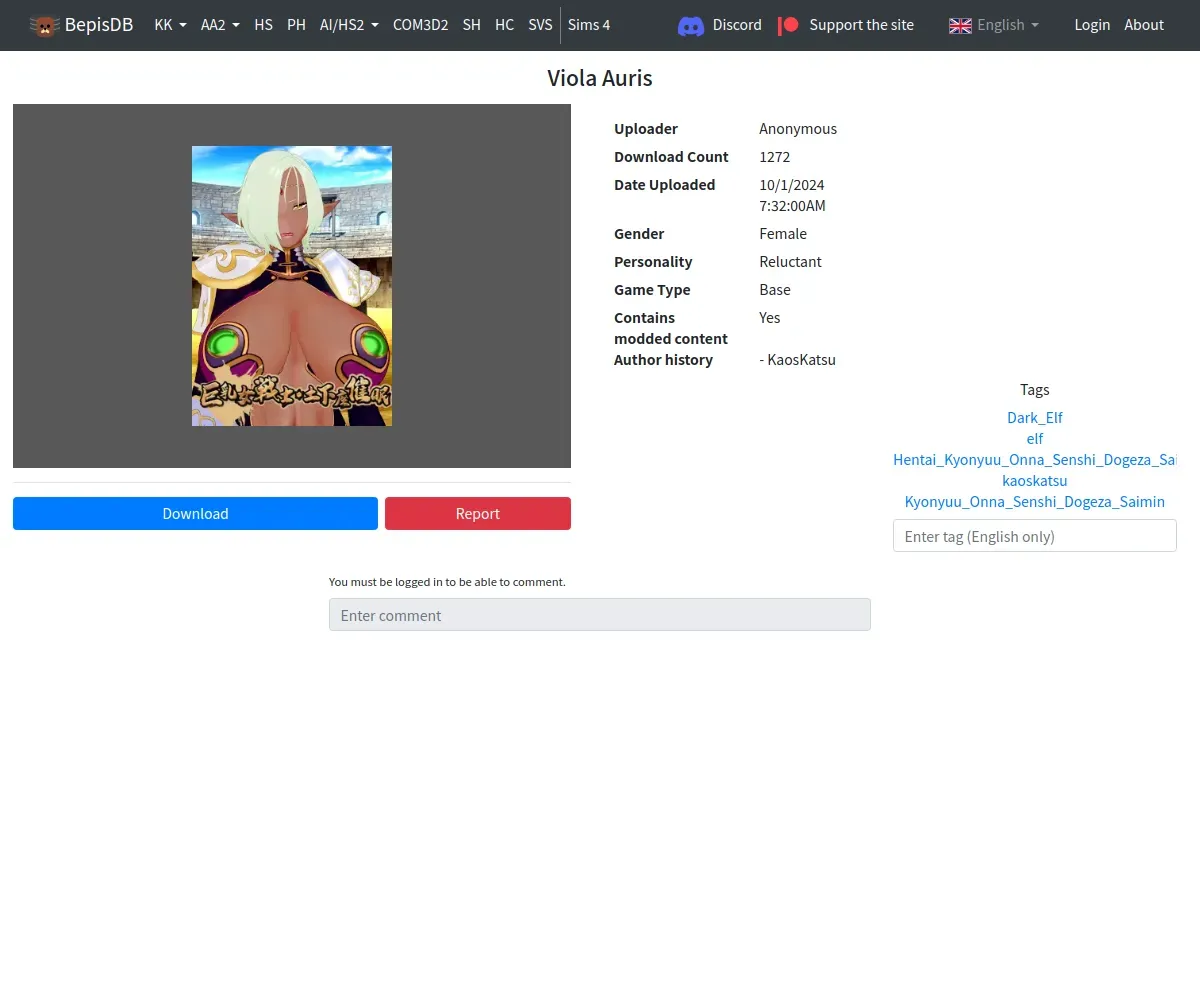
Task: Go to the PH section
Action: [296, 25]
